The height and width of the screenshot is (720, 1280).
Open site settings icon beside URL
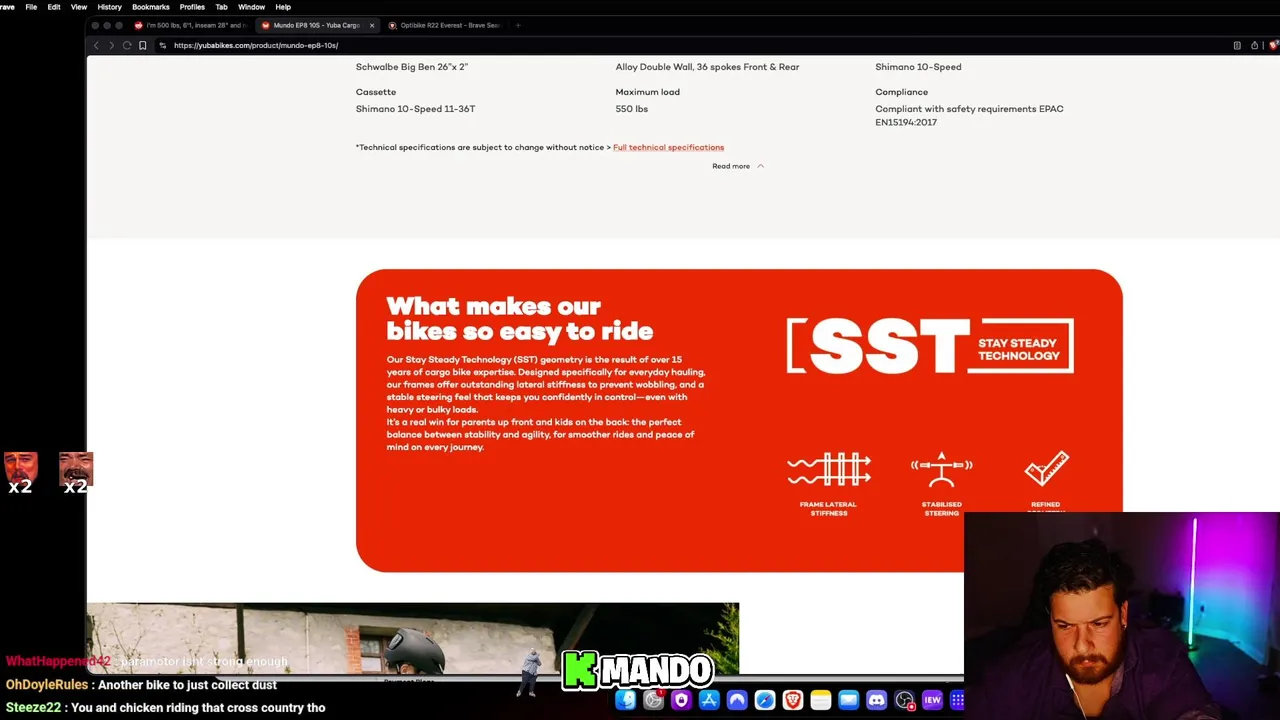coord(163,45)
